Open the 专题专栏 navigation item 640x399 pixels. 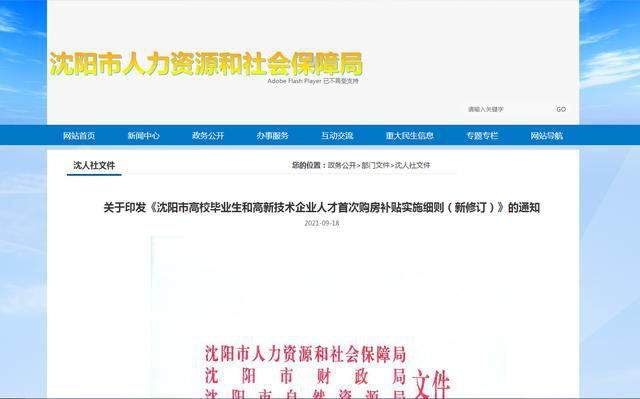(482, 135)
